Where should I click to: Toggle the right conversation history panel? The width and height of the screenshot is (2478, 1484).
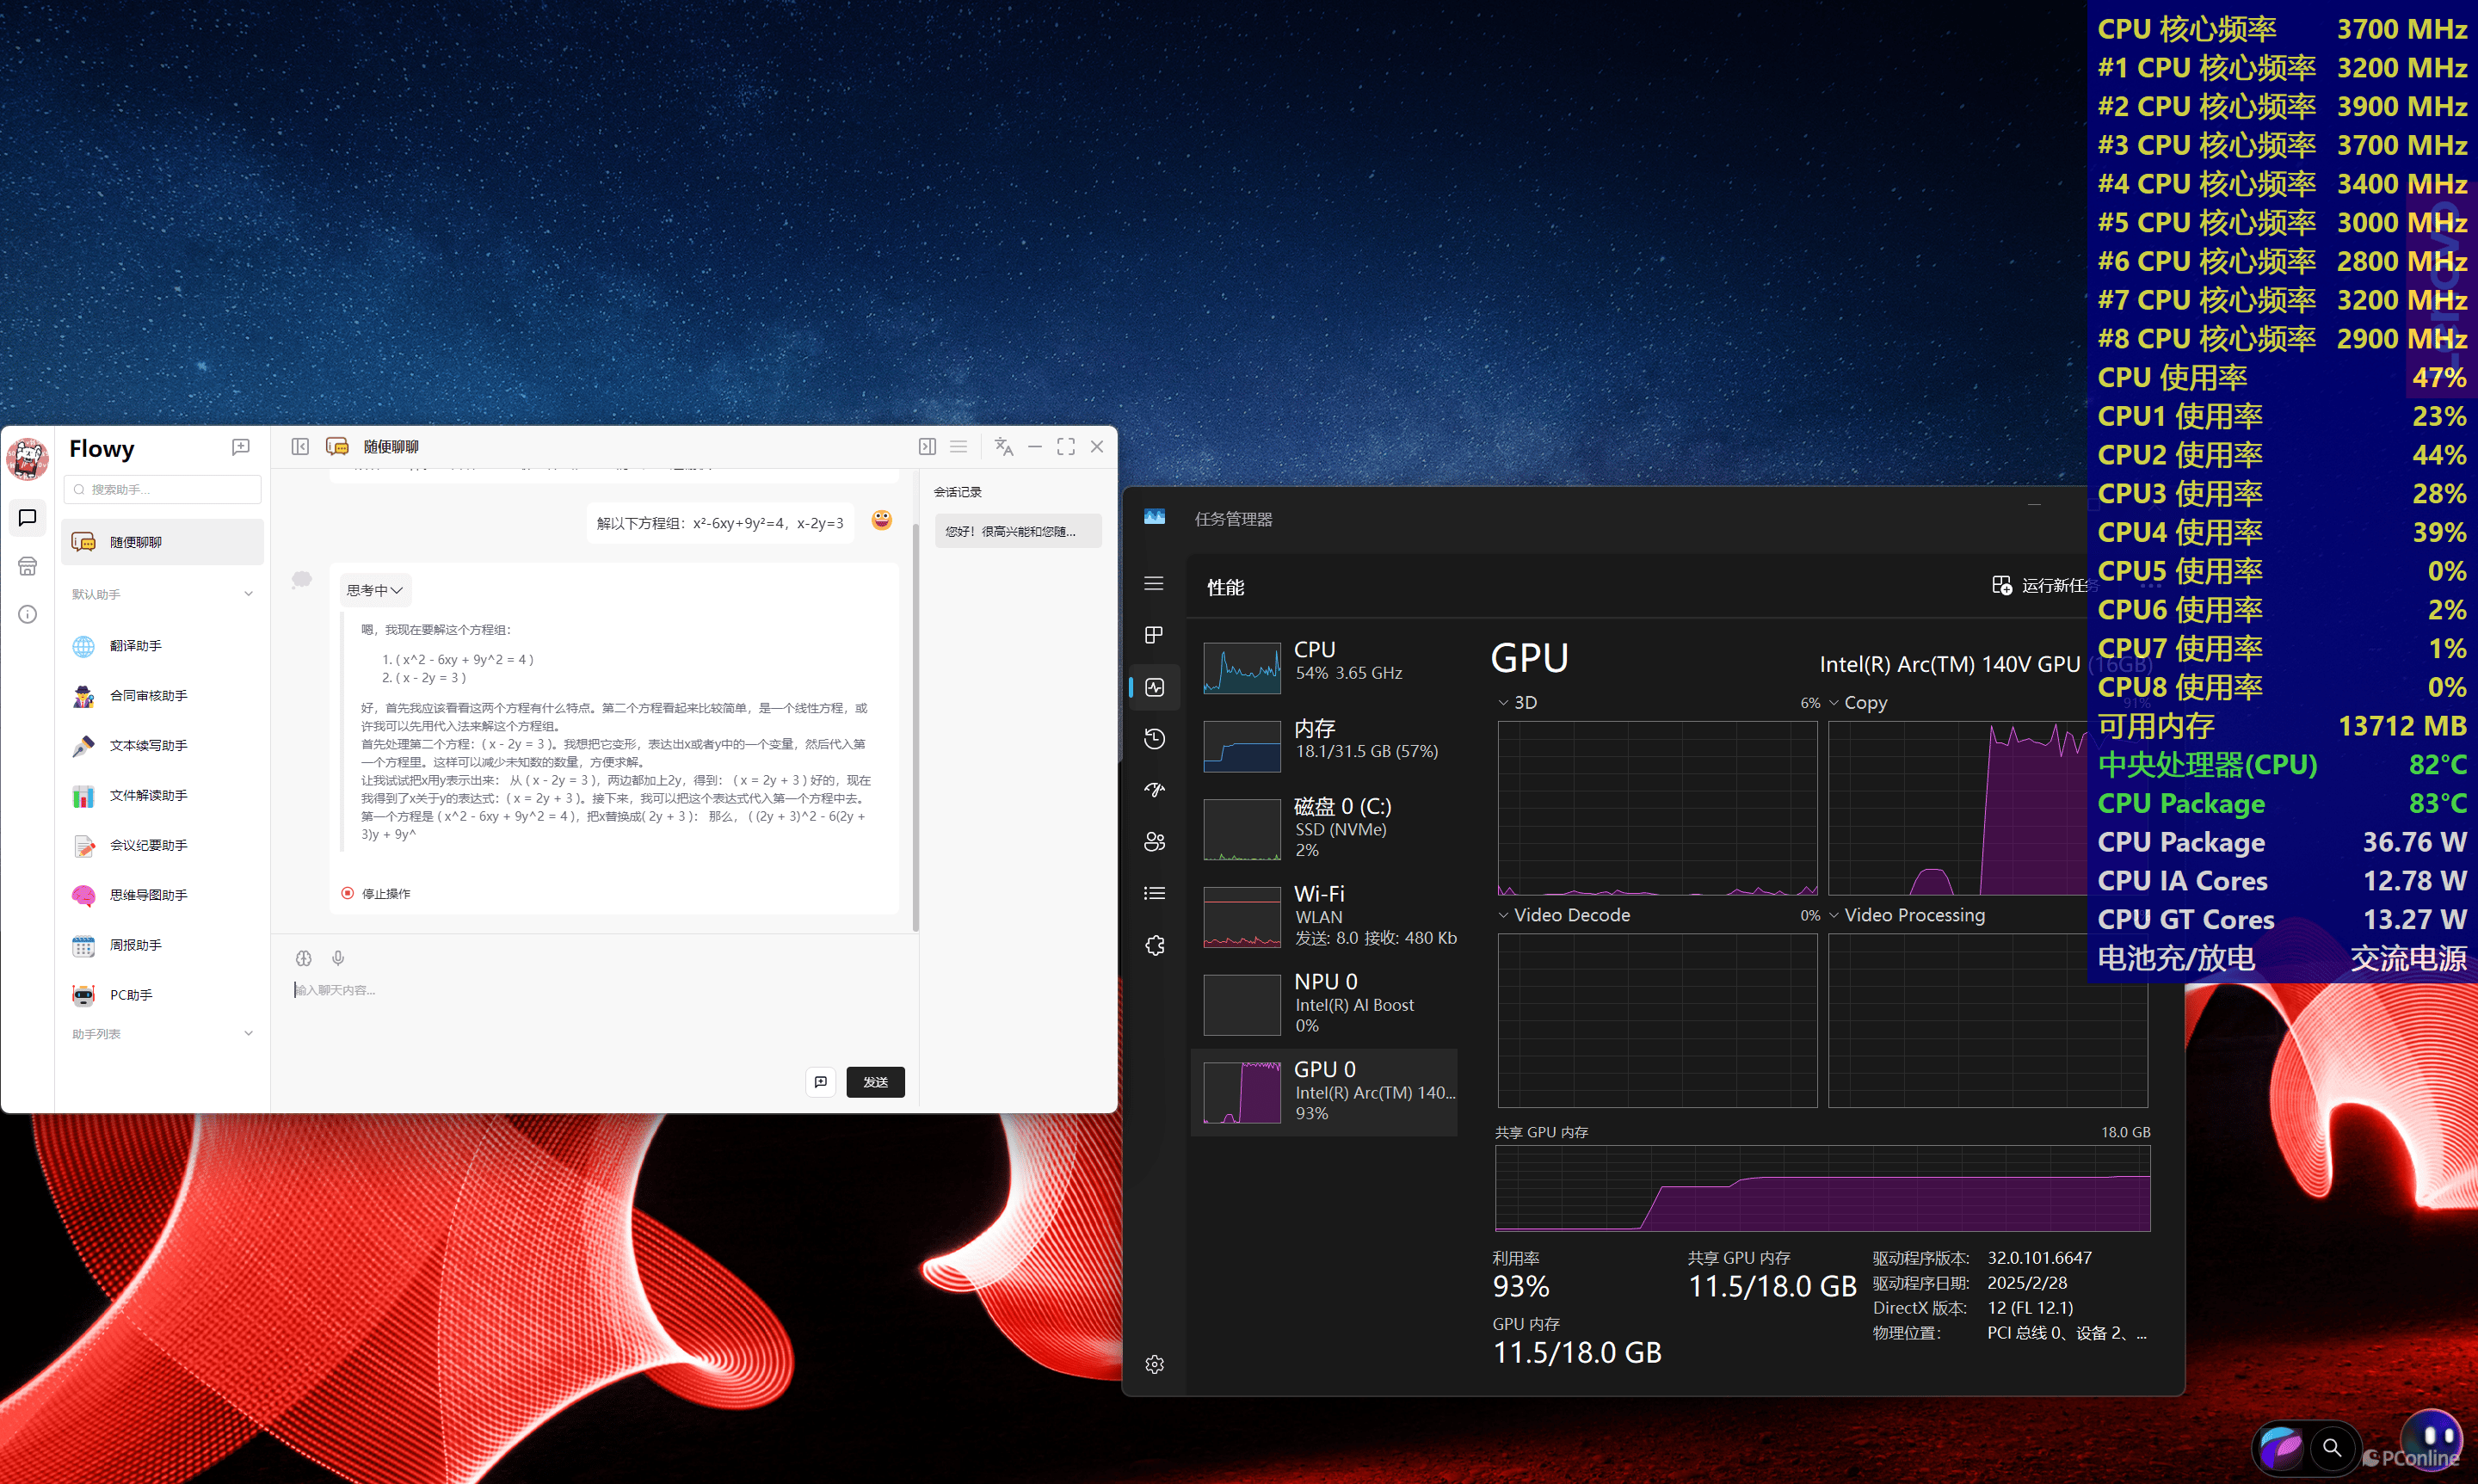click(x=927, y=446)
